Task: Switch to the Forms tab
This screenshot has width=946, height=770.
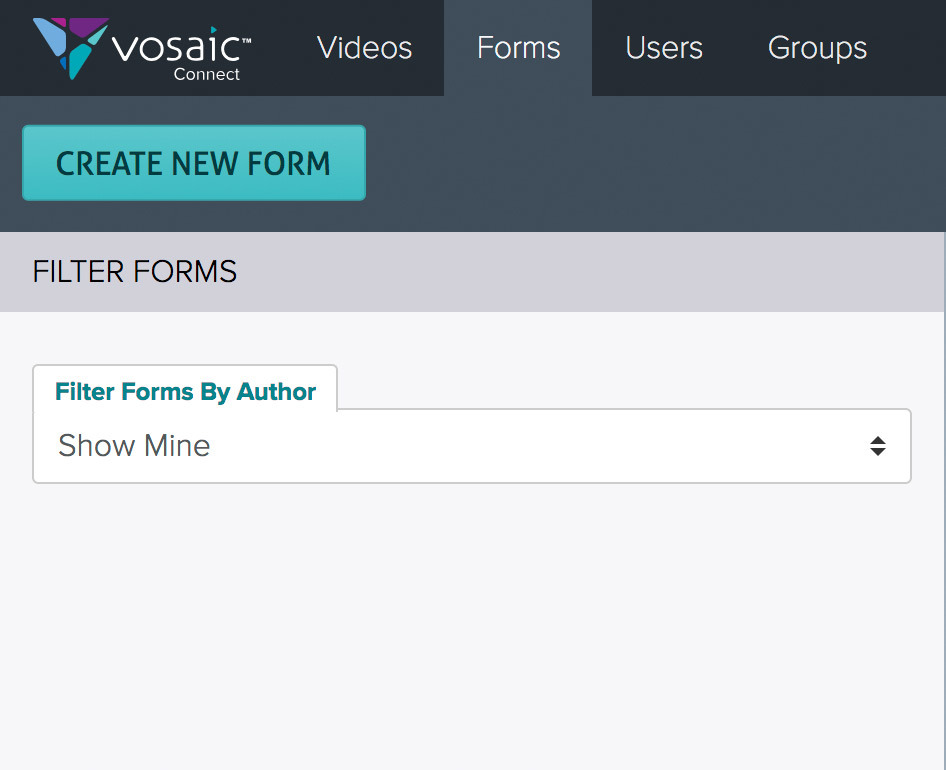Action: click(518, 48)
